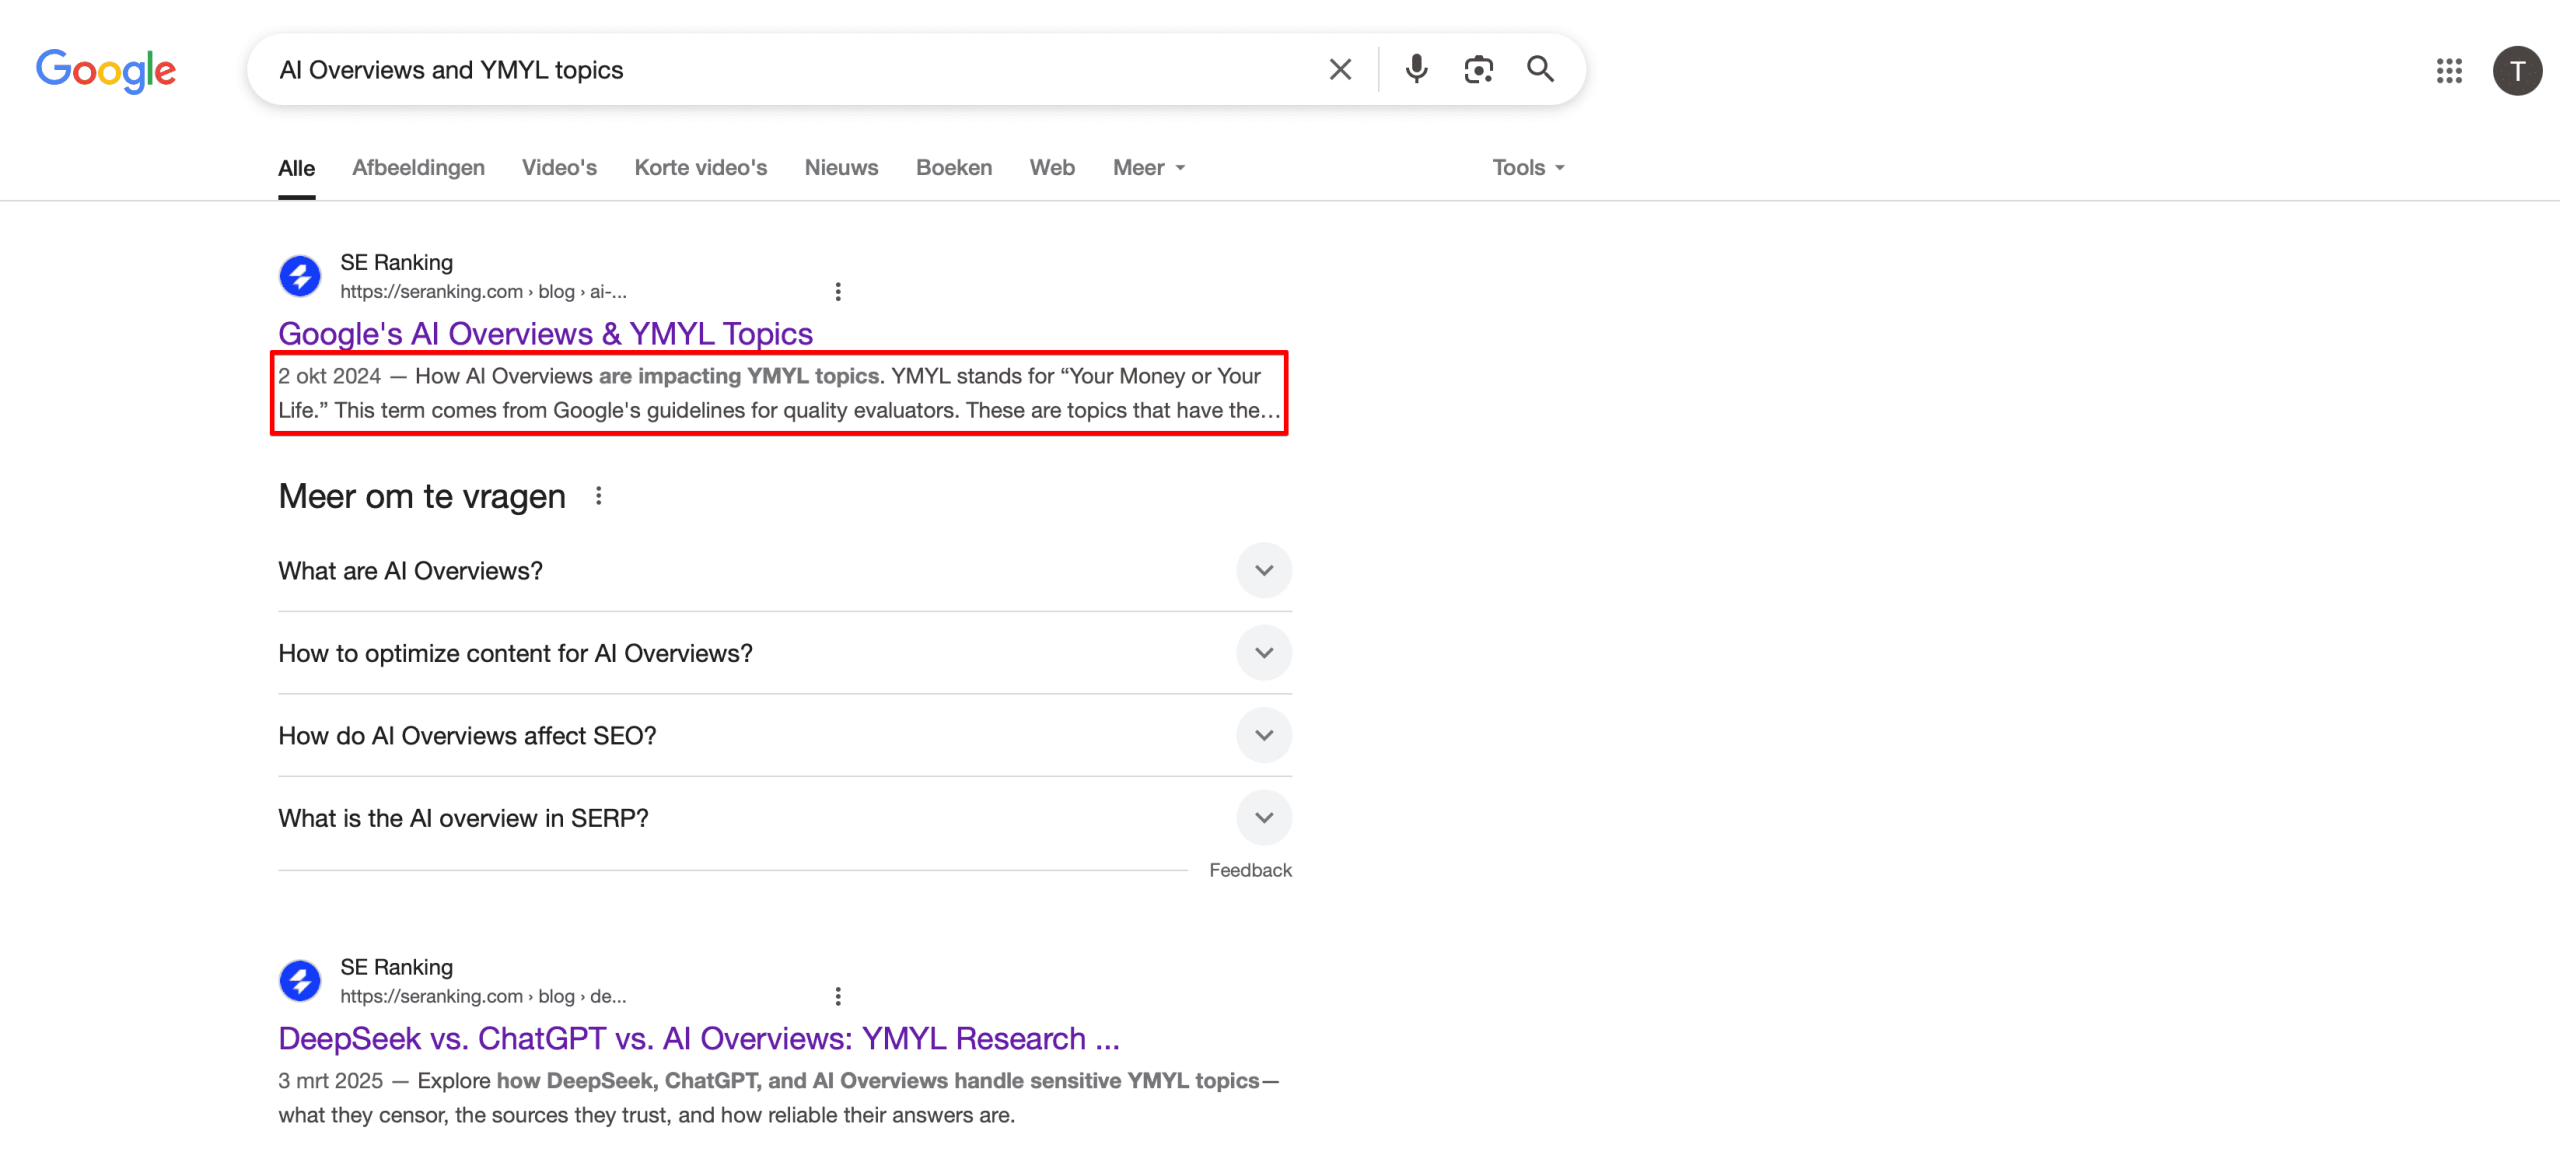Expand 'How do AI Overviews affect SEO?'
This screenshot has height=1152, width=2560.
(785, 735)
